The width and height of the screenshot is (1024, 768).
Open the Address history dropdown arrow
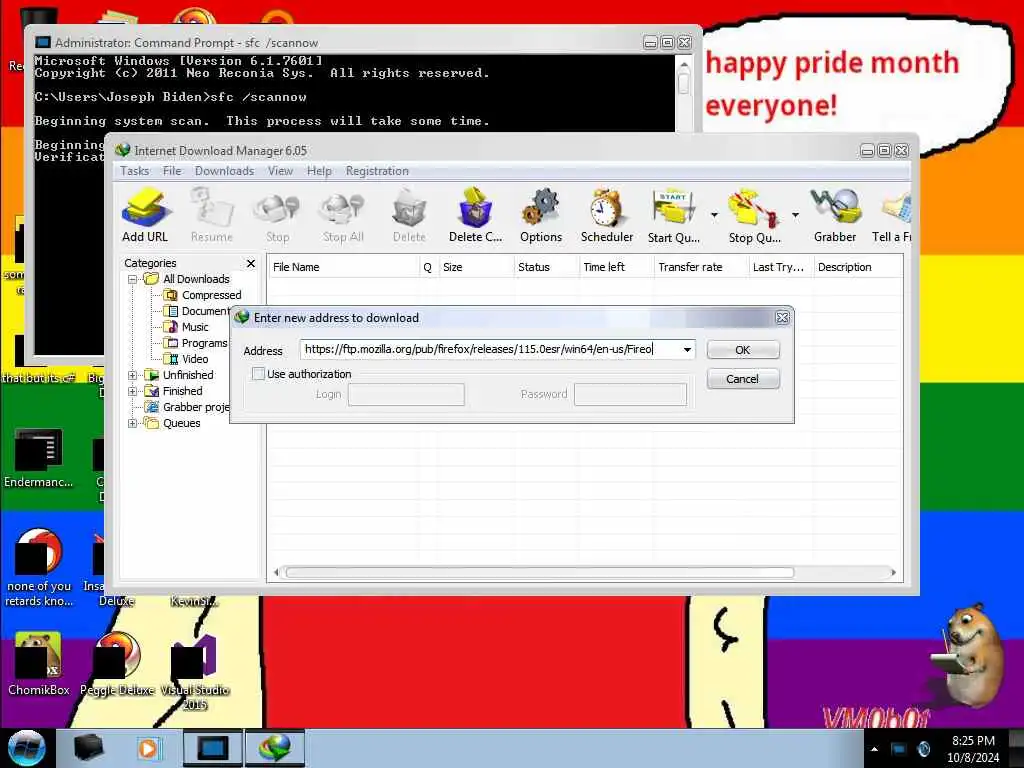click(687, 349)
